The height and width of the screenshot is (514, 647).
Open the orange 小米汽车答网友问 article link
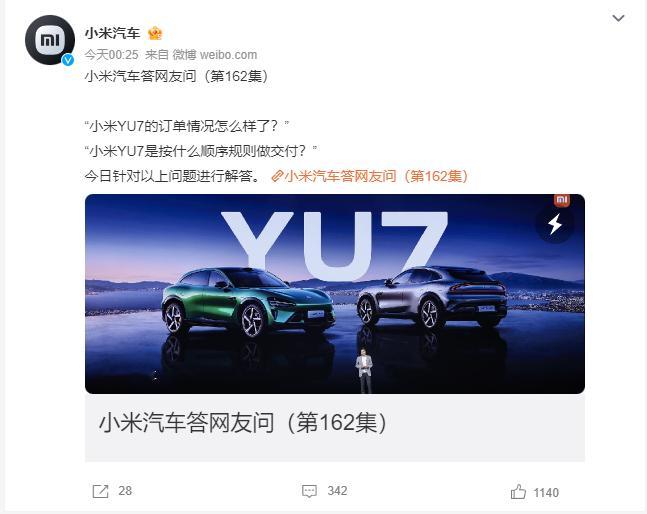[376, 176]
